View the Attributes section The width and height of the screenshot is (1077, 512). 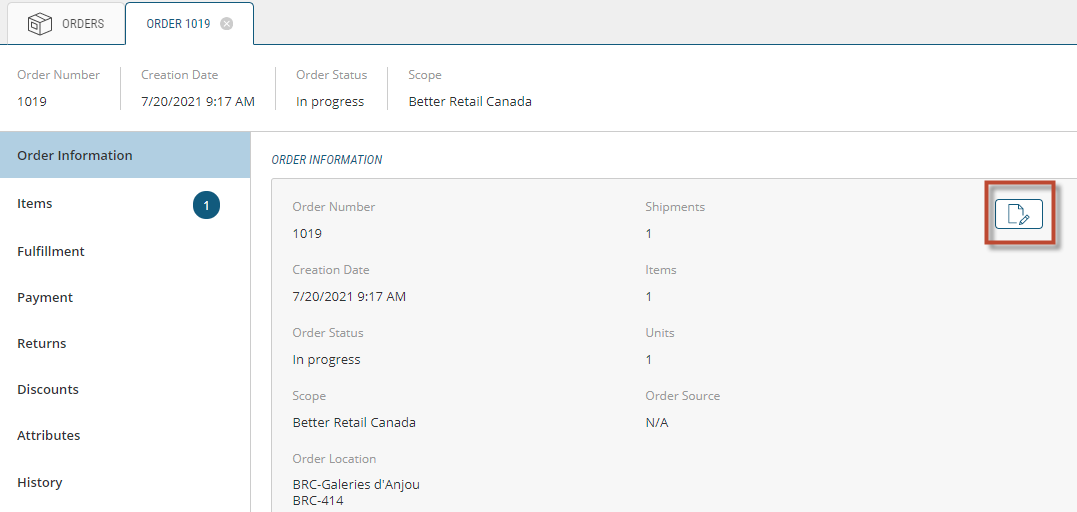pos(49,436)
